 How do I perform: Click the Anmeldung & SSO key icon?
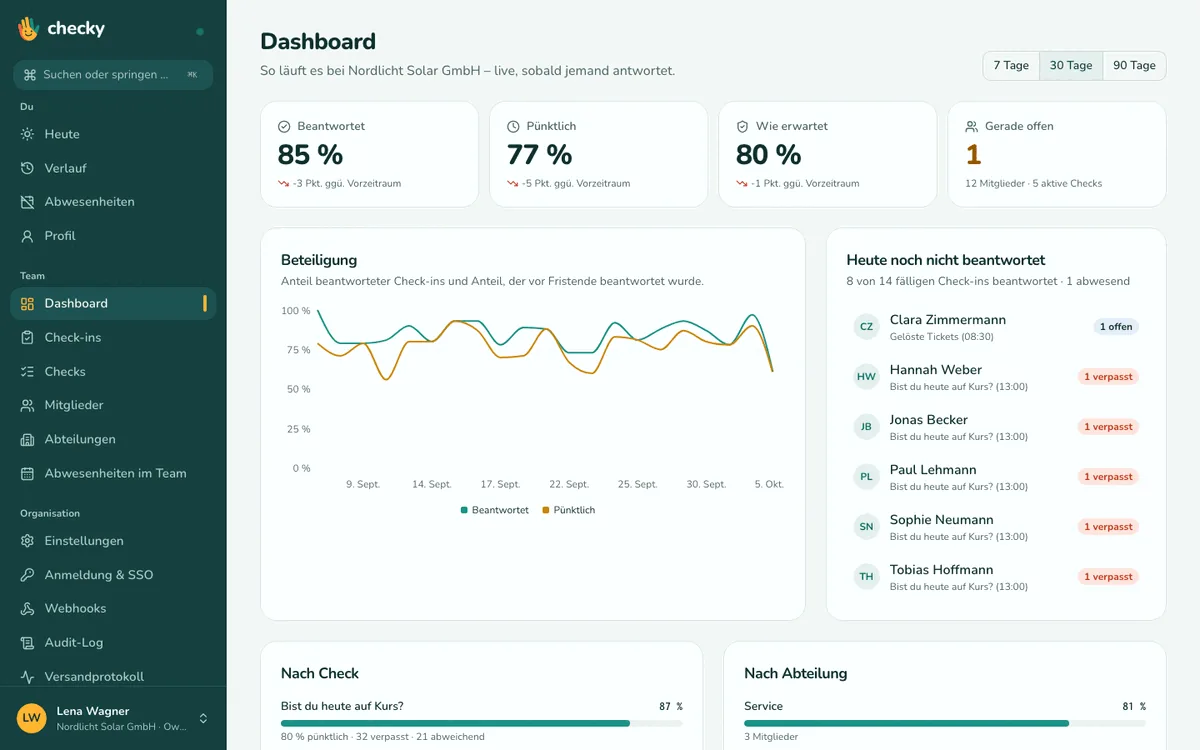(27, 575)
